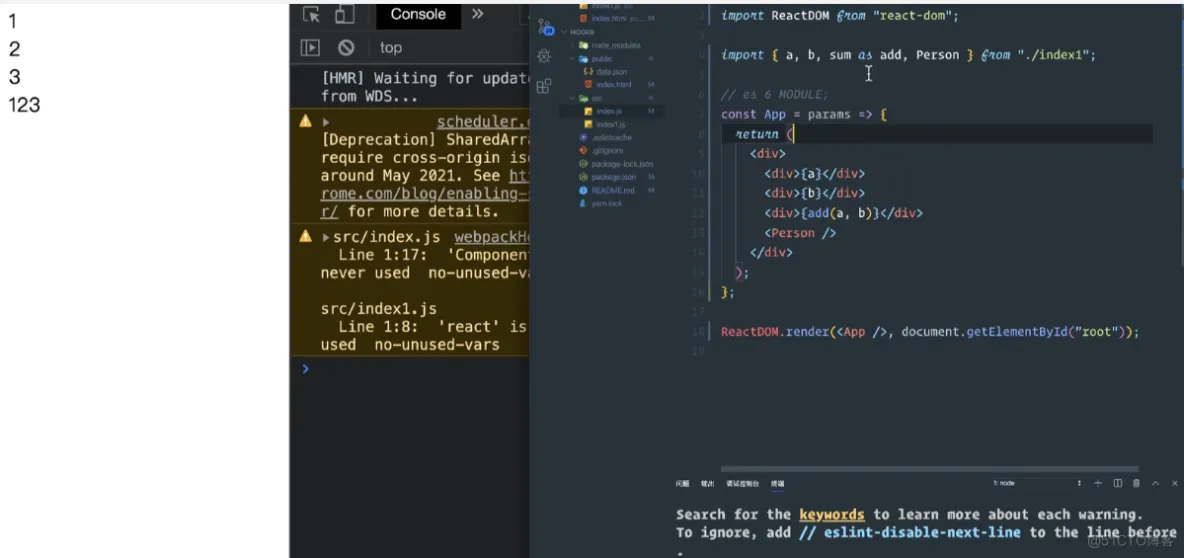This screenshot has height=558, width=1184.
Task: Click the orange index.html file icon in open editors
Action: point(583,17)
